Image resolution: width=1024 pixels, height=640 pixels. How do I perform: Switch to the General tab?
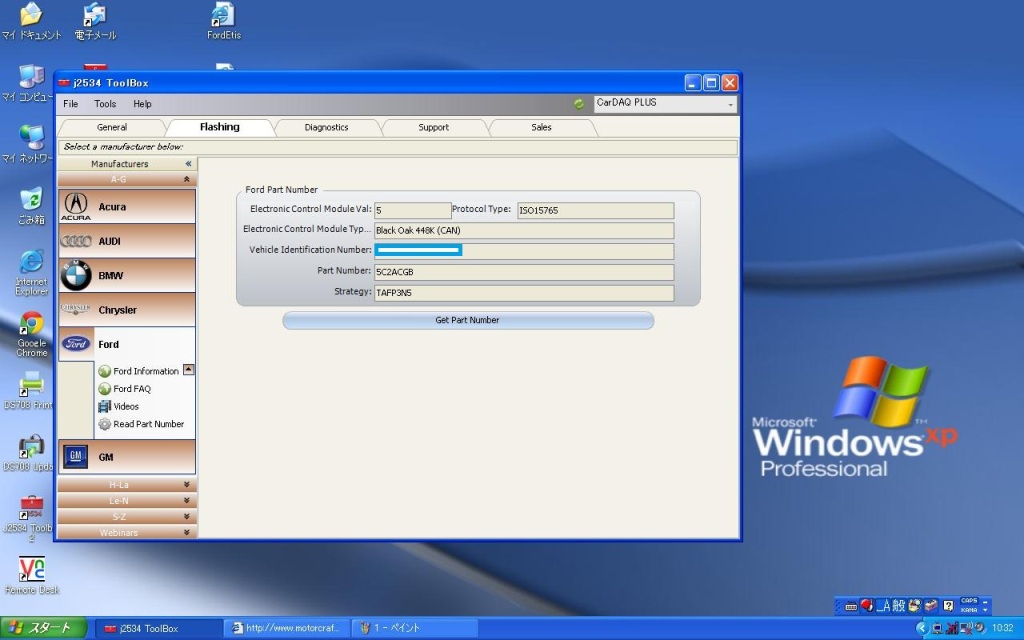point(112,127)
